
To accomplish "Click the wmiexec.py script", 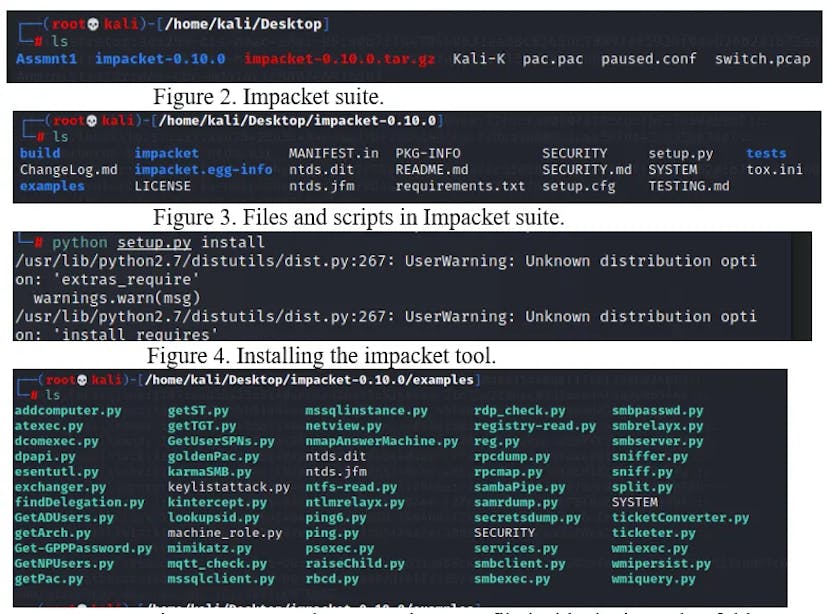I will (x=650, y=548).
